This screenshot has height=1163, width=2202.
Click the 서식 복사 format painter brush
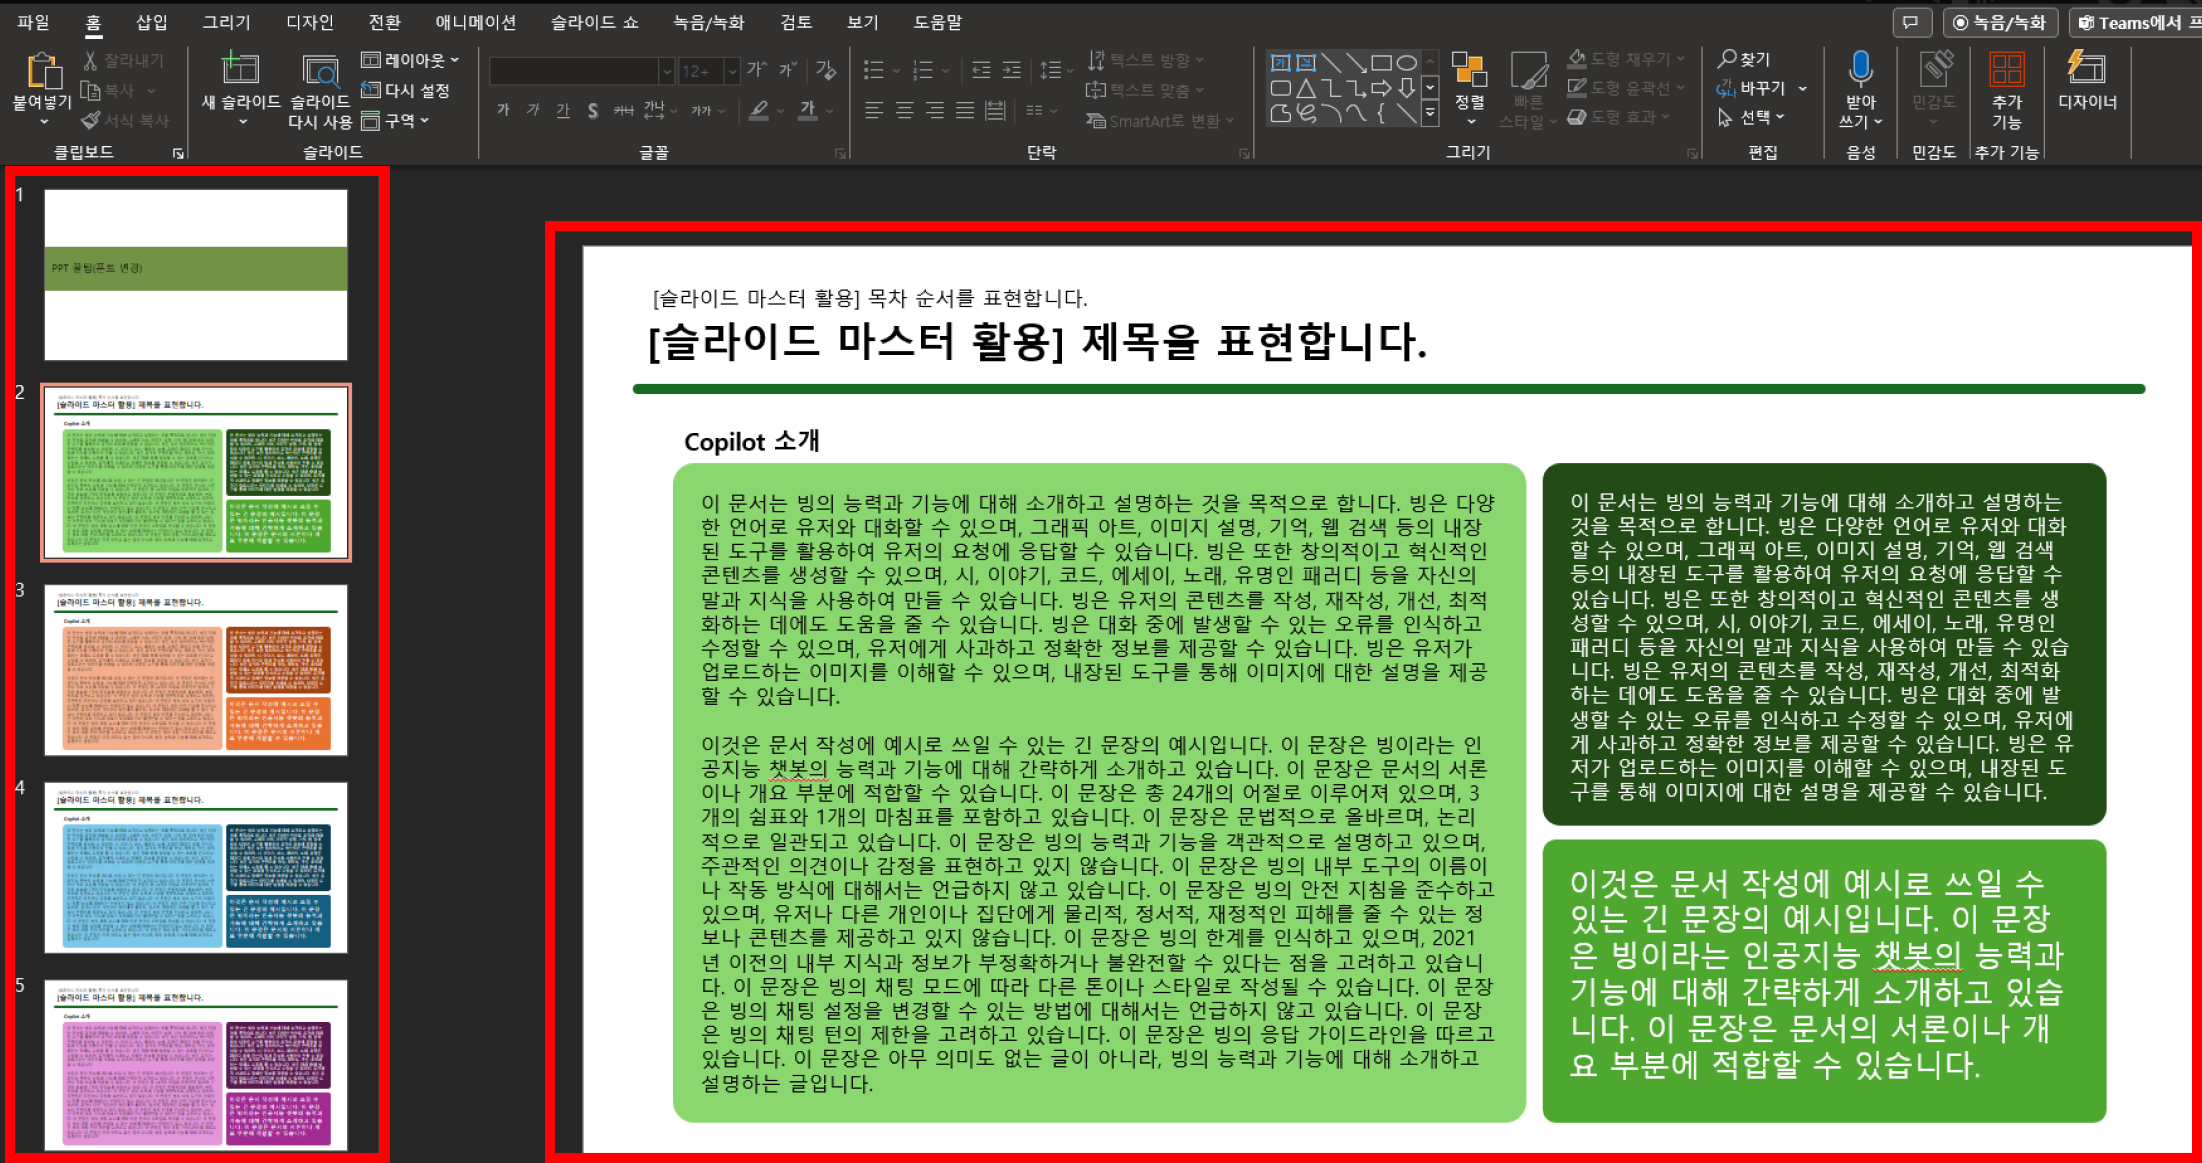point(91,120)
